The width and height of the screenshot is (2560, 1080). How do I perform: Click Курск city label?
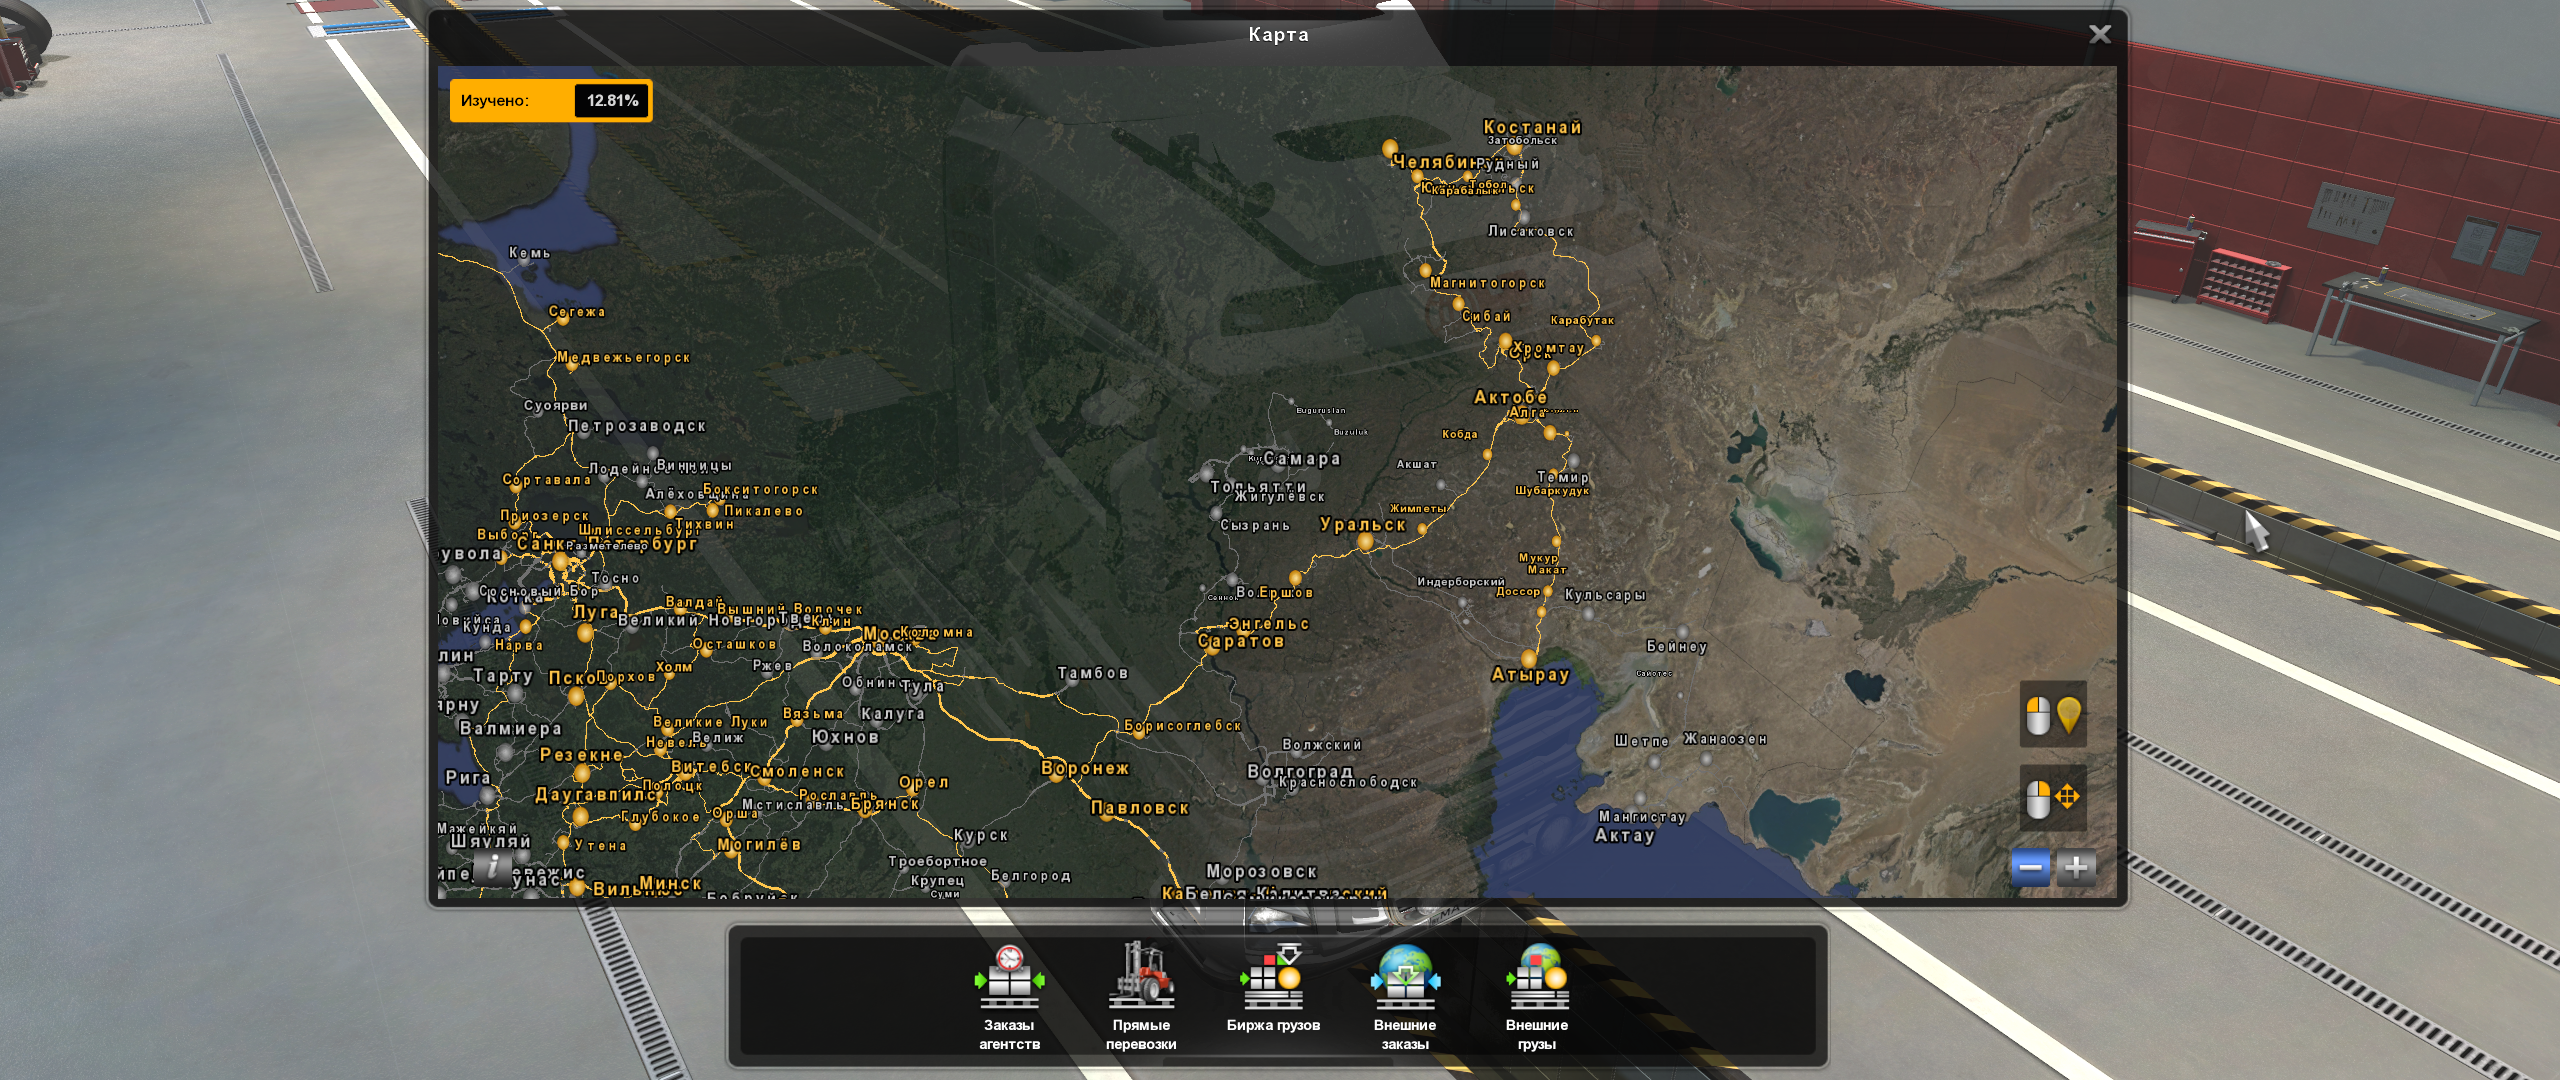(980, 835)
